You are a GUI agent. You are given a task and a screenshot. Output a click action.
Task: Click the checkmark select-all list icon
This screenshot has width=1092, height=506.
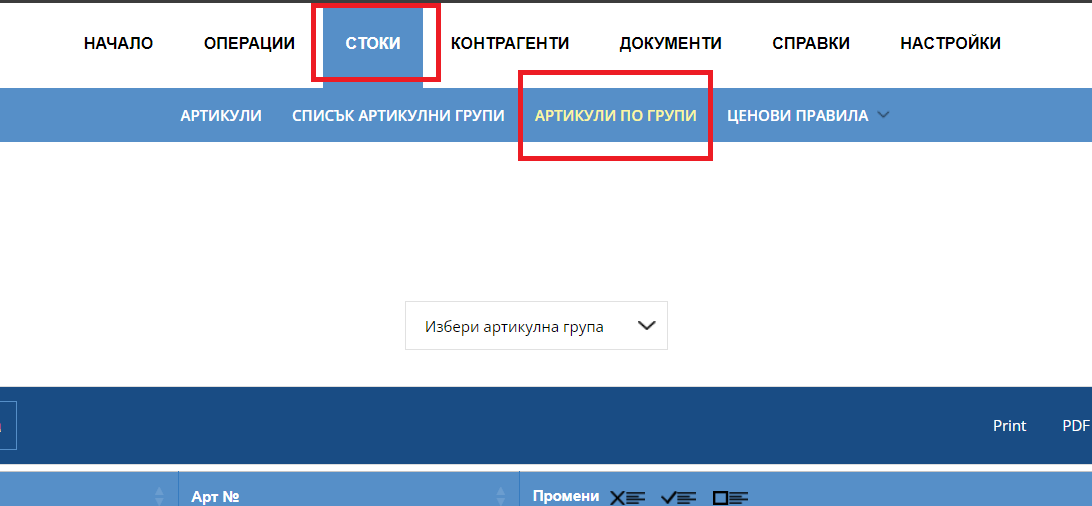click(678, 497)
